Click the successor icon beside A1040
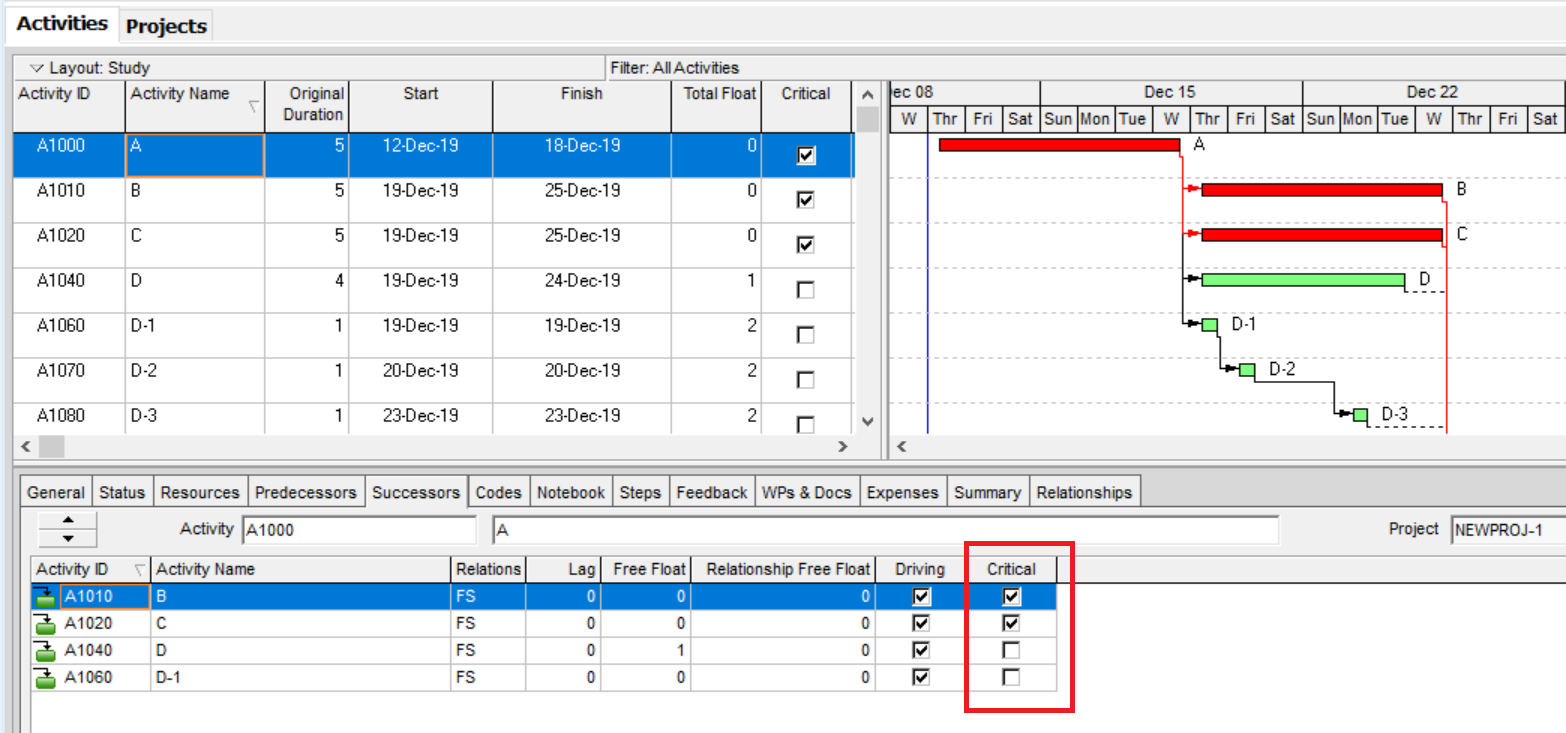1566x733 pixels. [x=46, y=651]
